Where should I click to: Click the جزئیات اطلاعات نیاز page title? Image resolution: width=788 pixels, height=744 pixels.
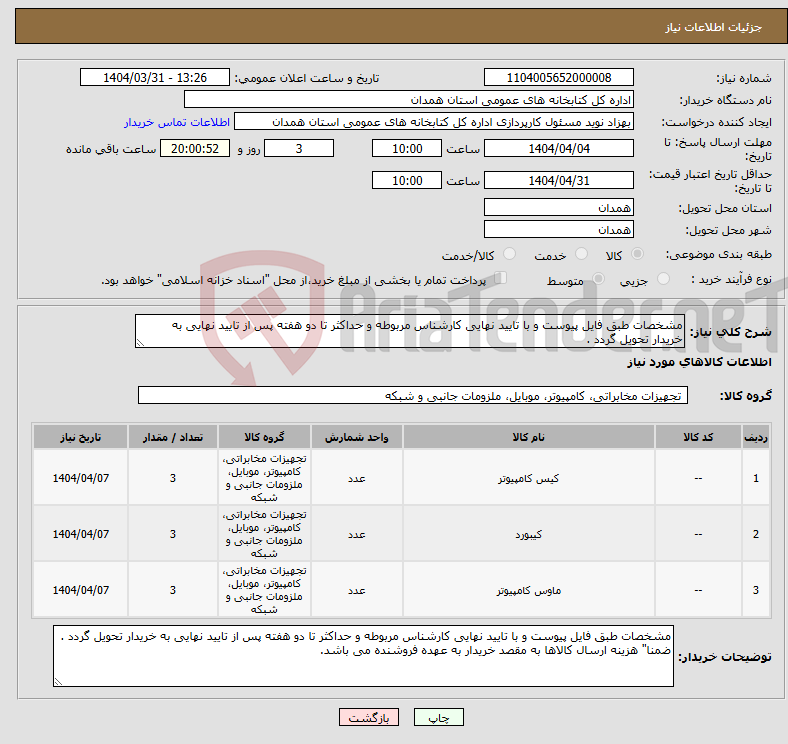pyautogui.click(x=714, y=27)
